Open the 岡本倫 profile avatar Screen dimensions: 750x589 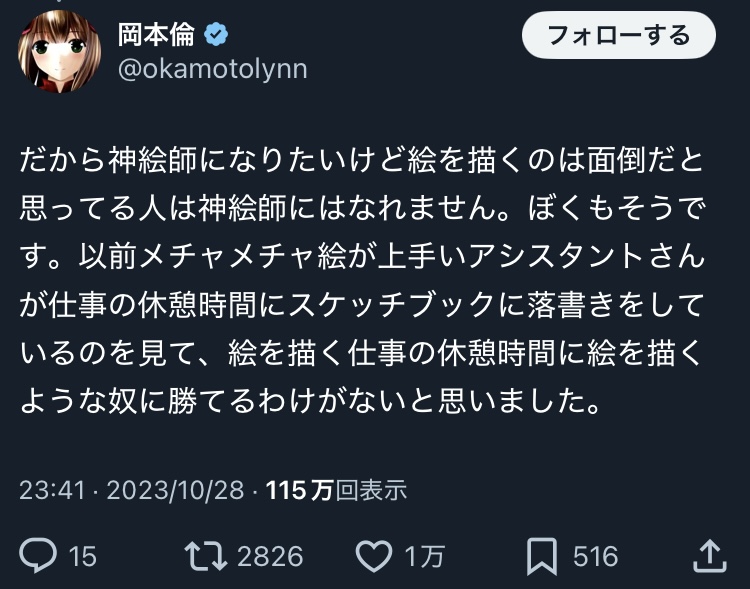pyautogui.click(x=60, y=52)
